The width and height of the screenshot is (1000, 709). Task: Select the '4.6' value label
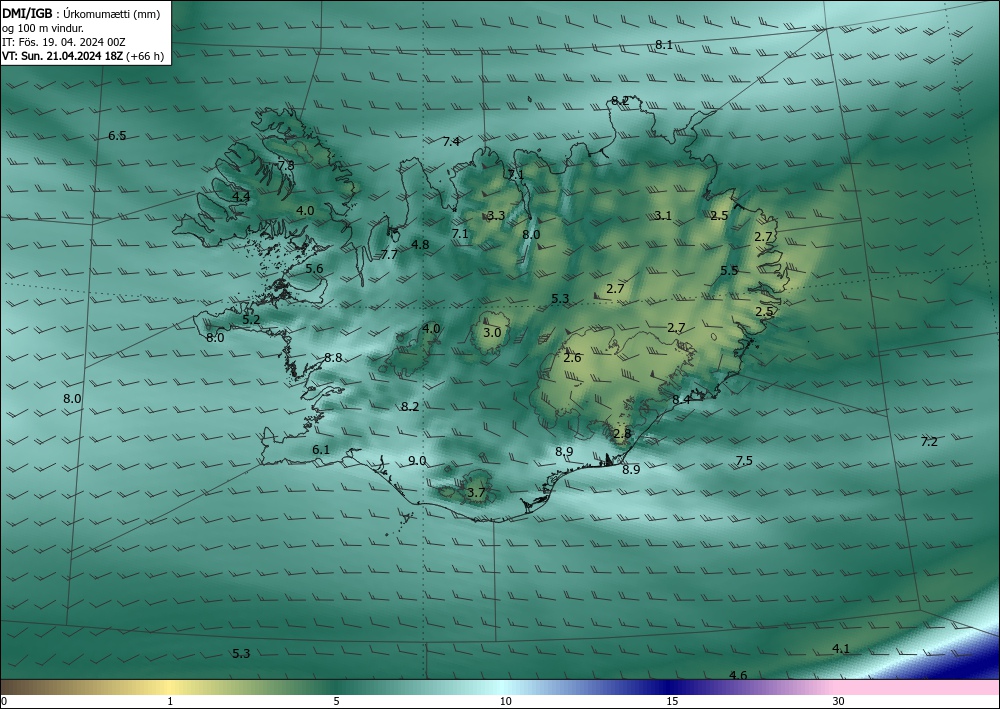[738, 675]
